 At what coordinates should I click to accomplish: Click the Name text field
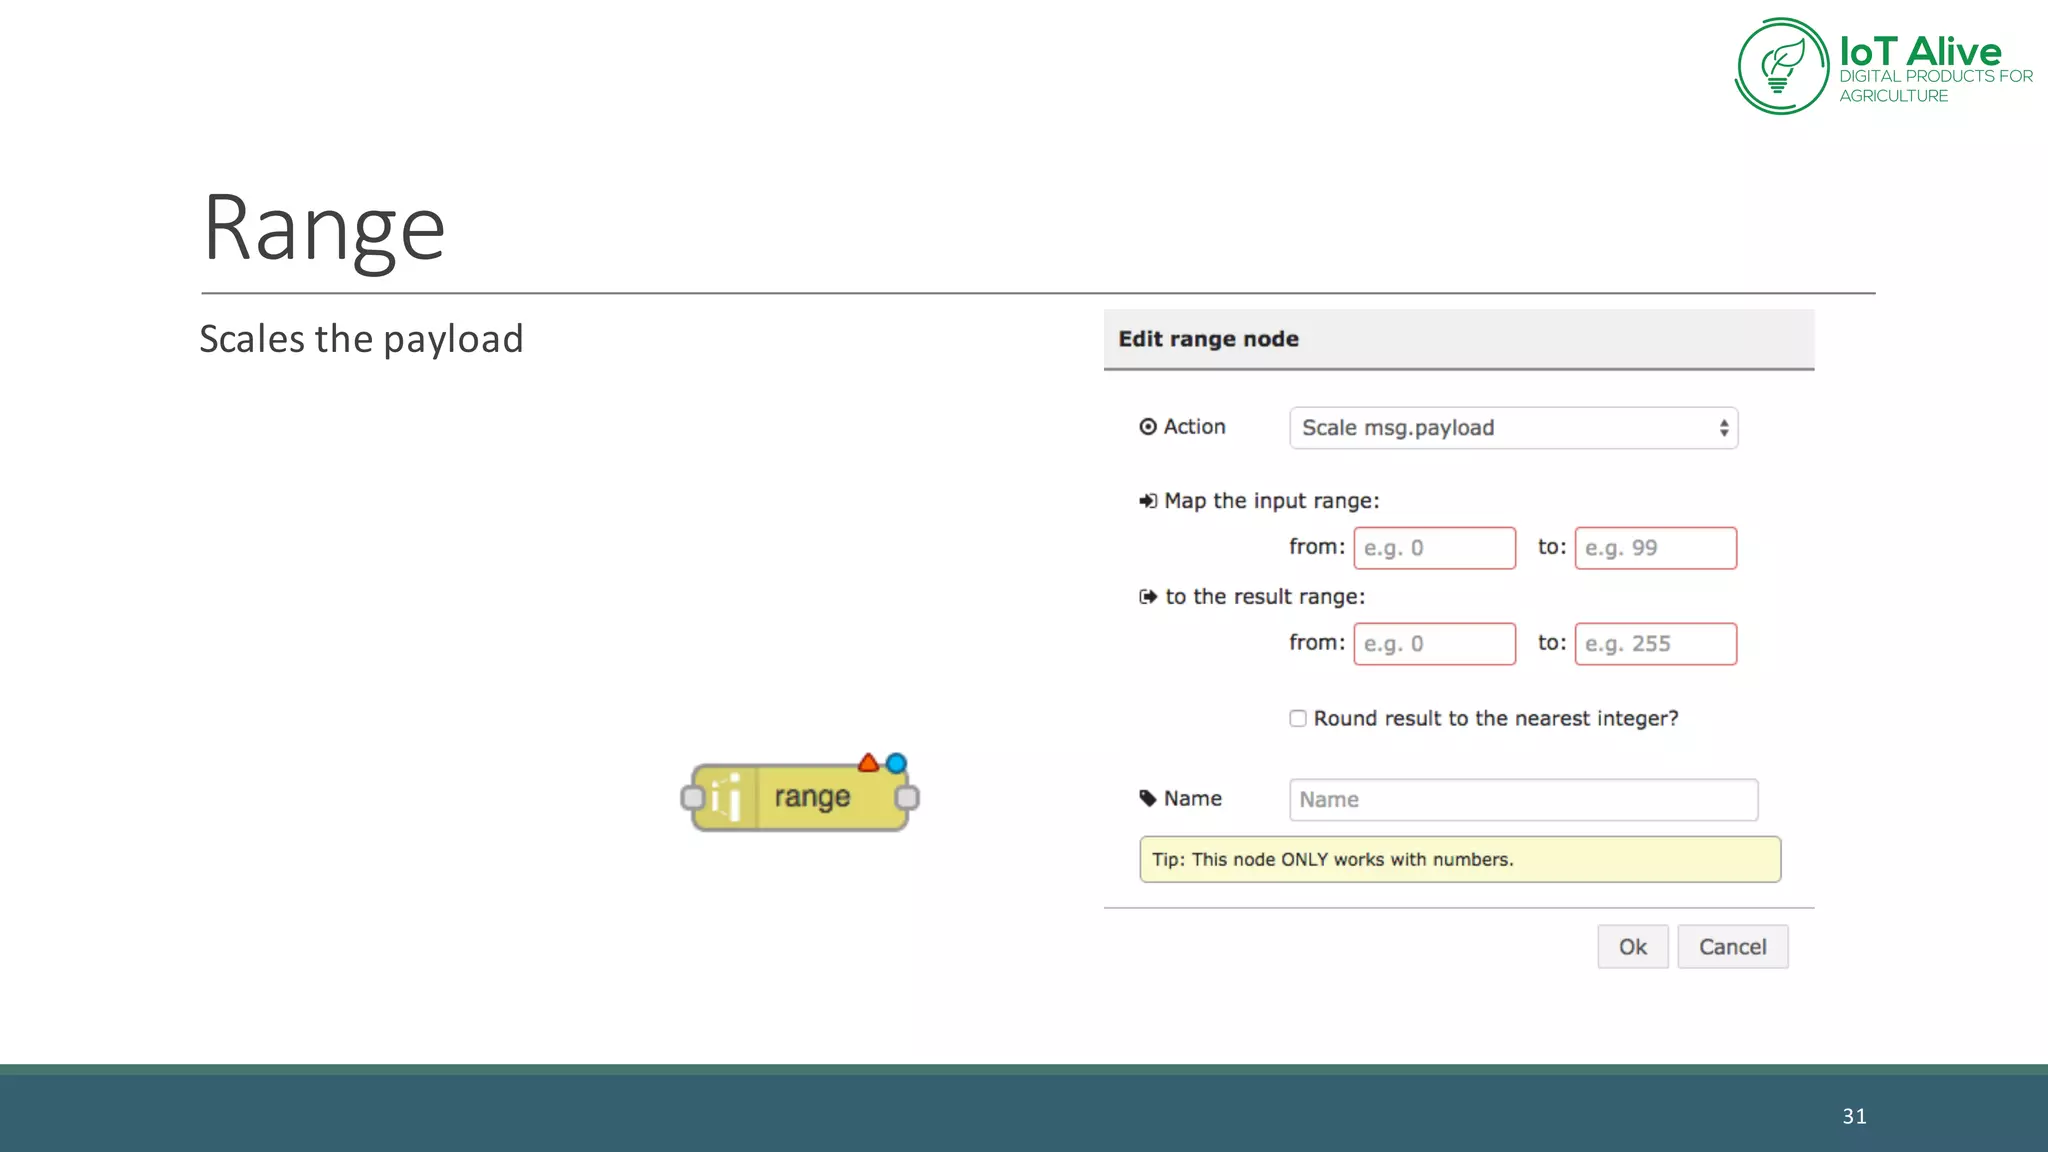(x=1523, y=800)
